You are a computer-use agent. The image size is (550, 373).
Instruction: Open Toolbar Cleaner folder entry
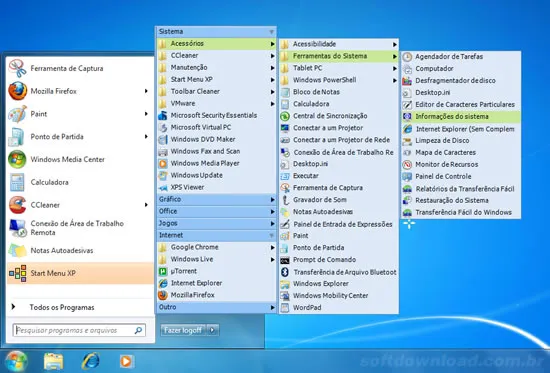click(x=216, y=92)
